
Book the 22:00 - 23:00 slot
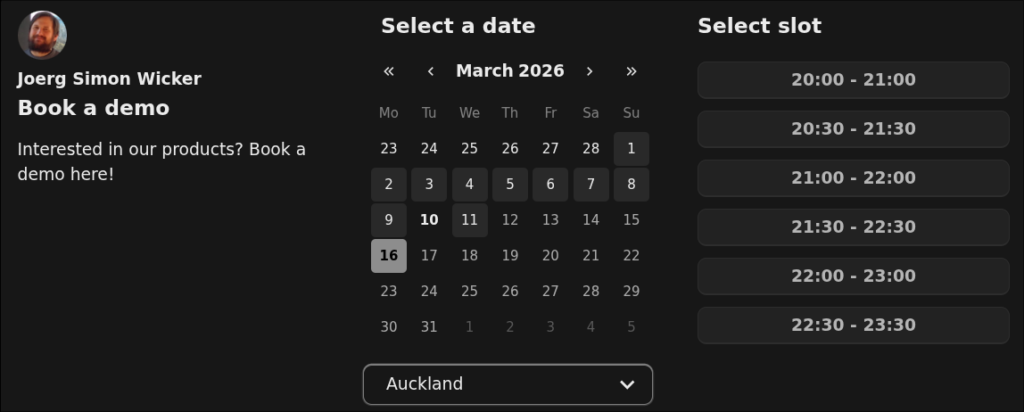coord(853,276)
